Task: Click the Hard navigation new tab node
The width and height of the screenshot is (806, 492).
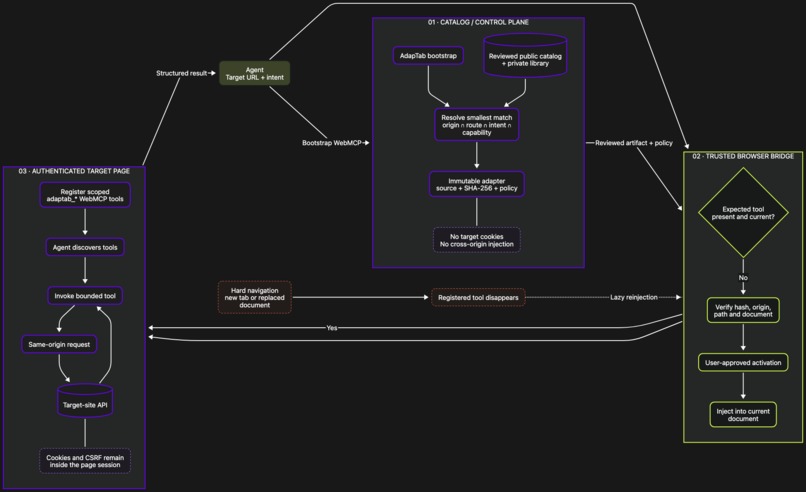Action: [x=254, y=297]
